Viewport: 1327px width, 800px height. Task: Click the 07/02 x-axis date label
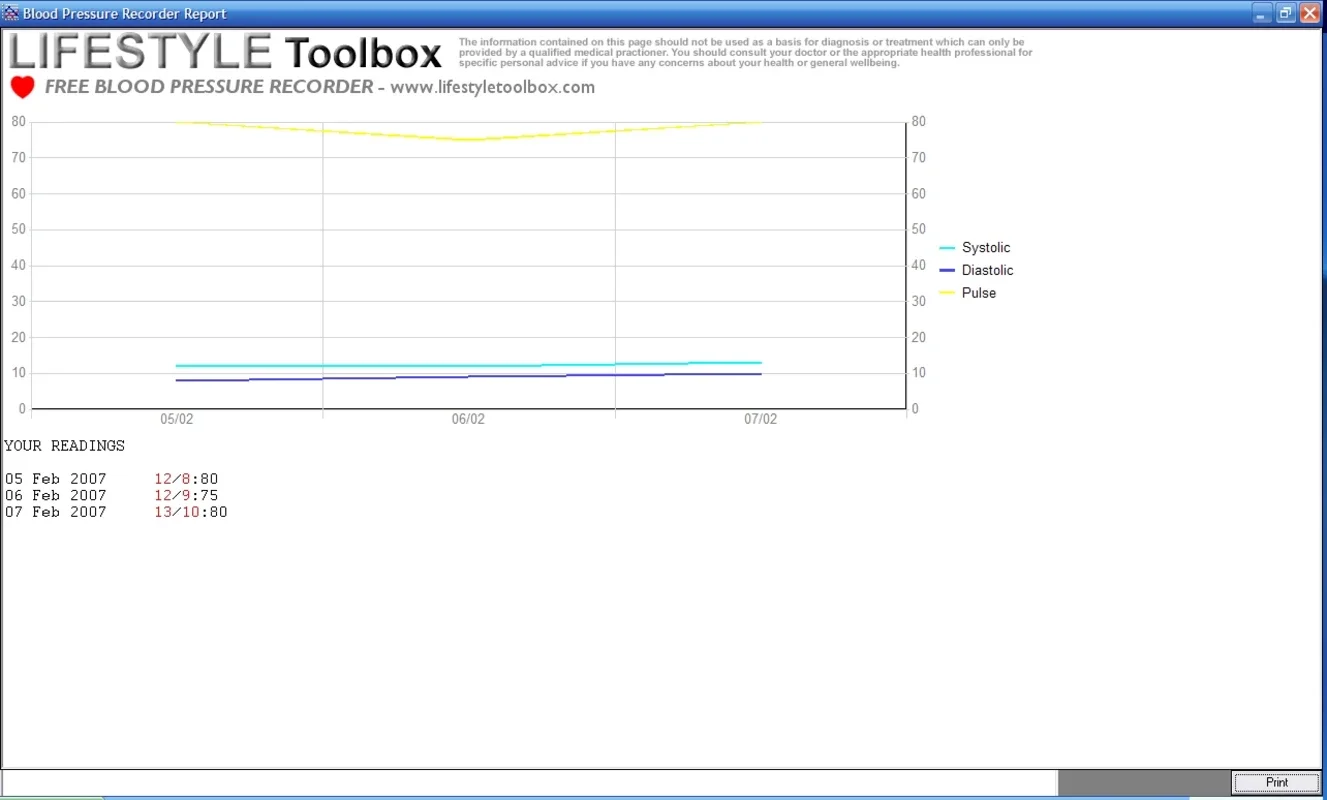(x=760, y=419)
